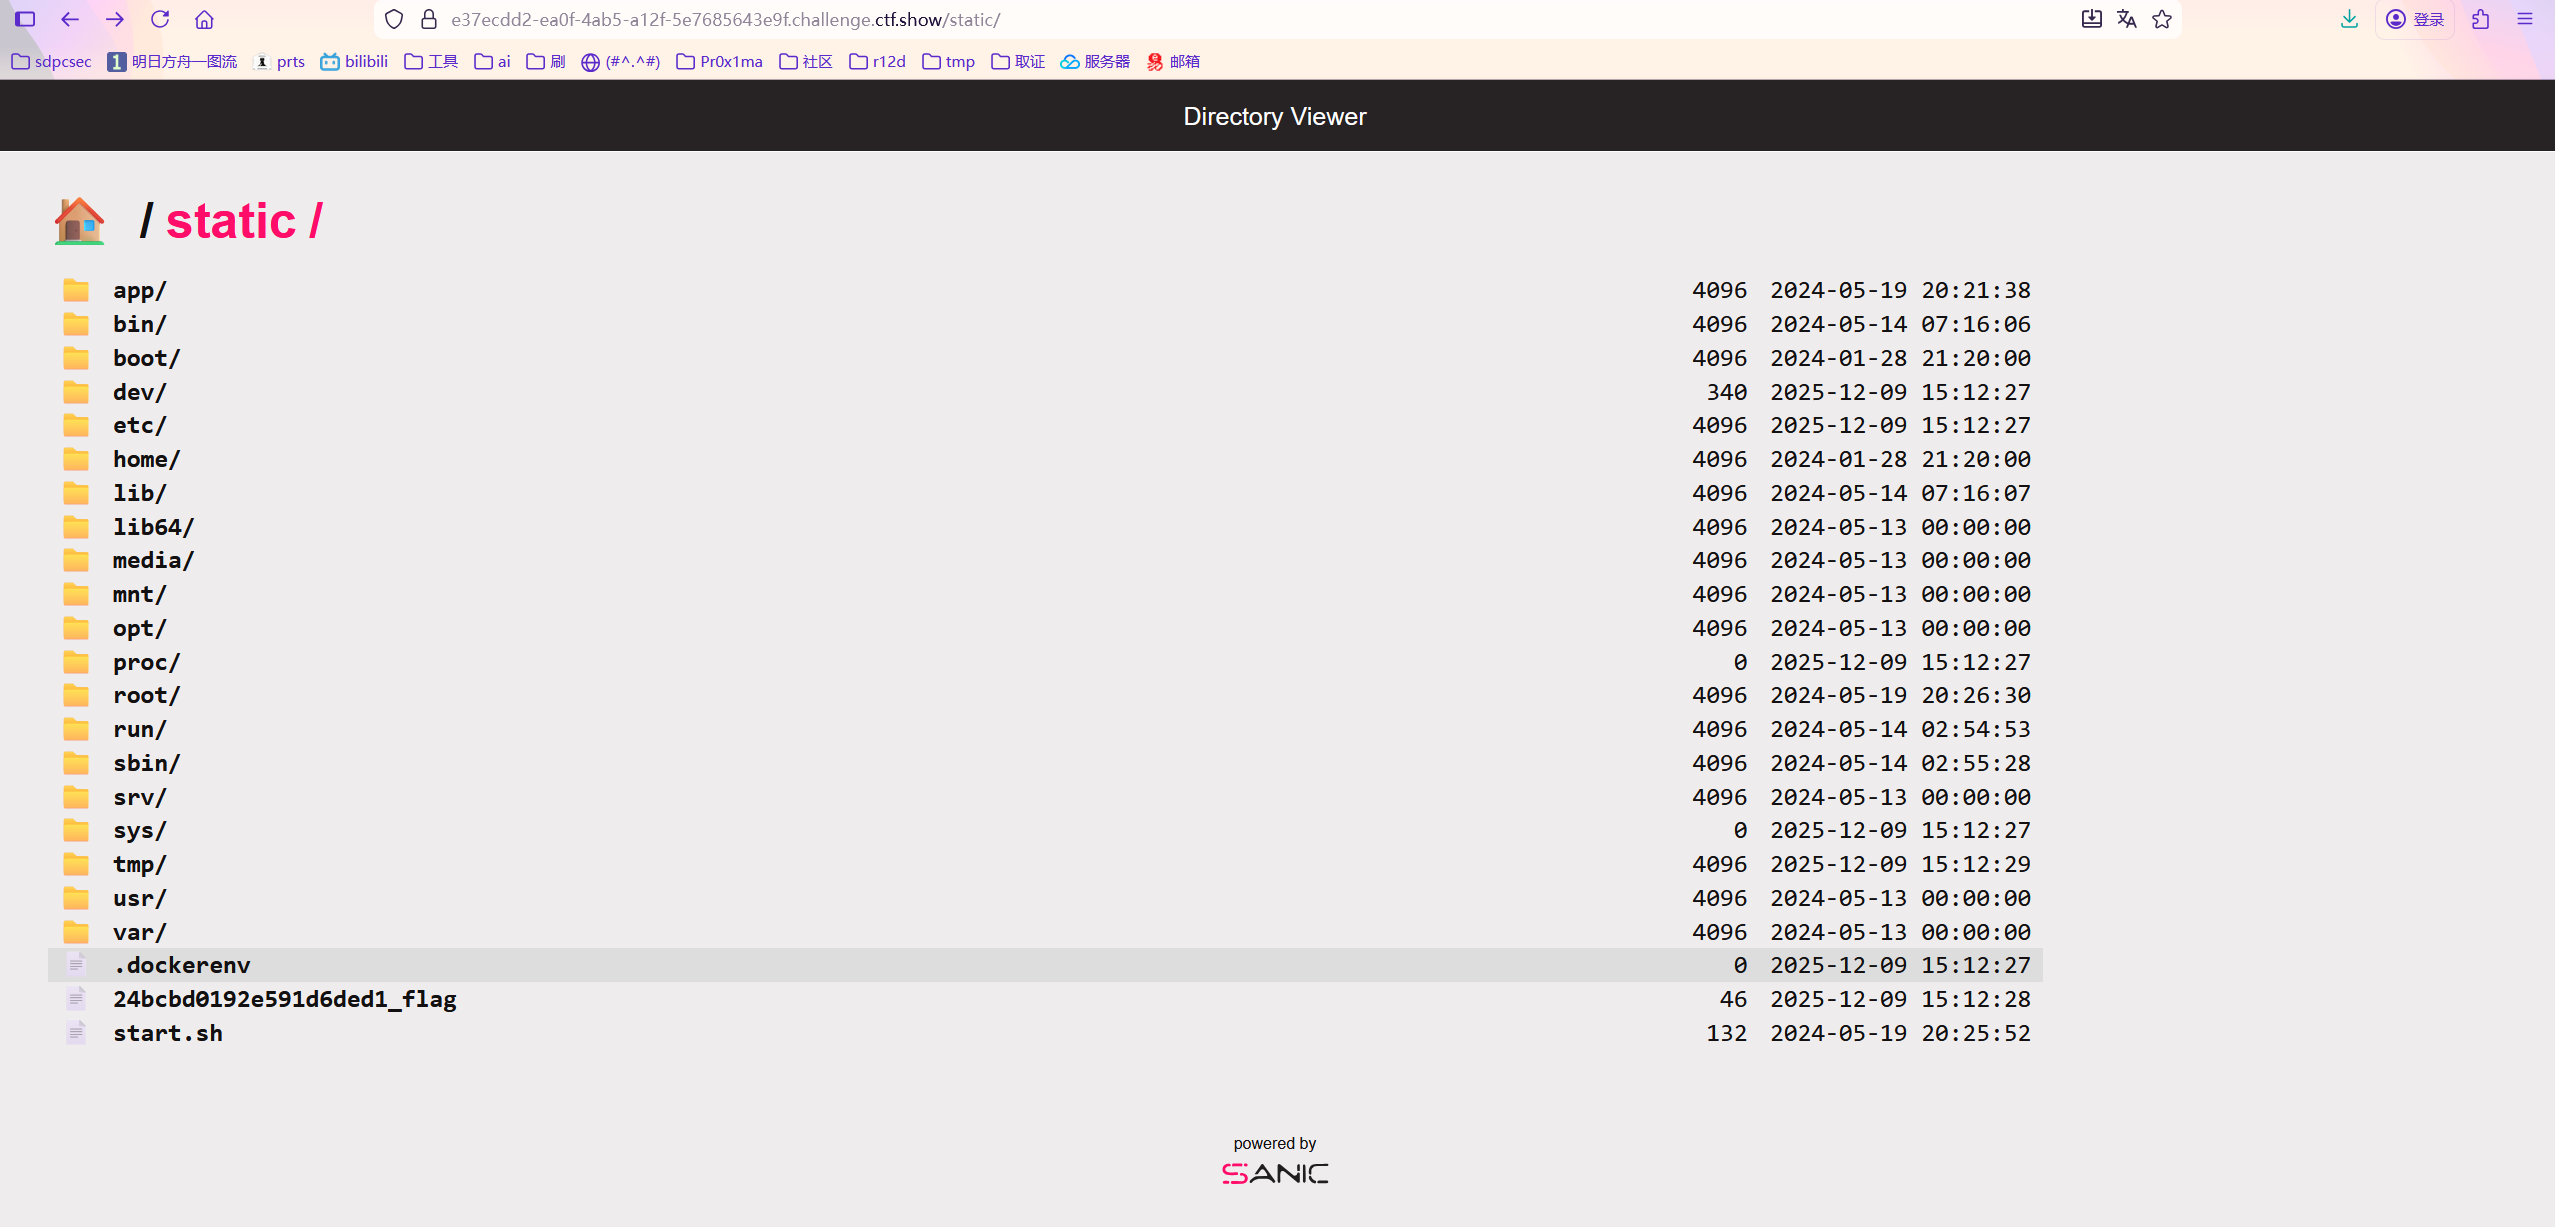The image size is (2555, 1227).
Task: Open the start.sh file
Action: tap(167, 1033)
